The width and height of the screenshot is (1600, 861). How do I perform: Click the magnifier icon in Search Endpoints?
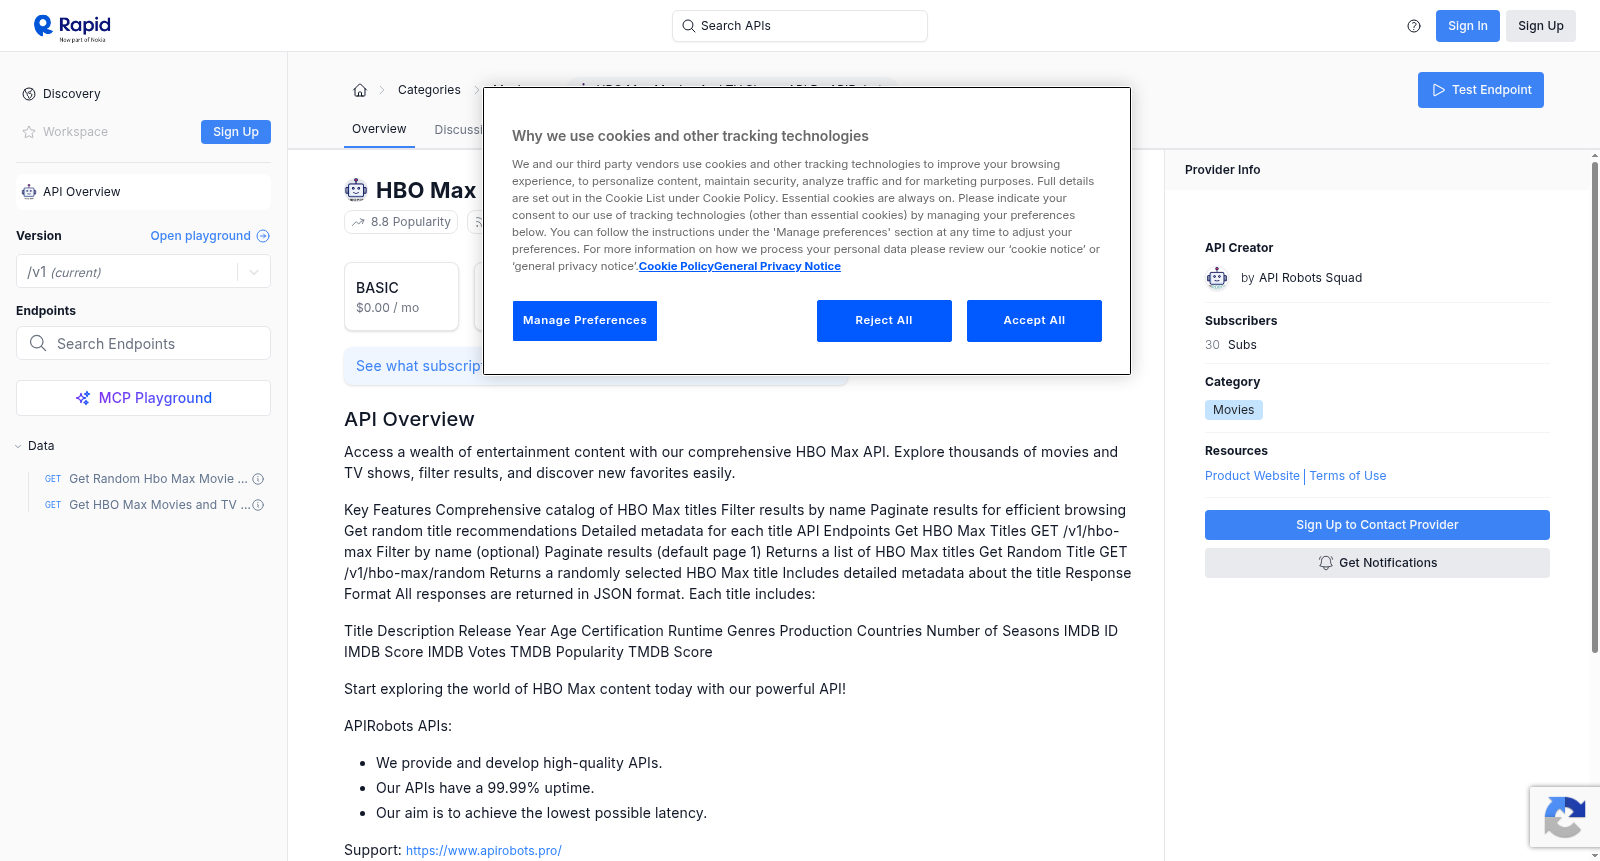click(38, 343)
